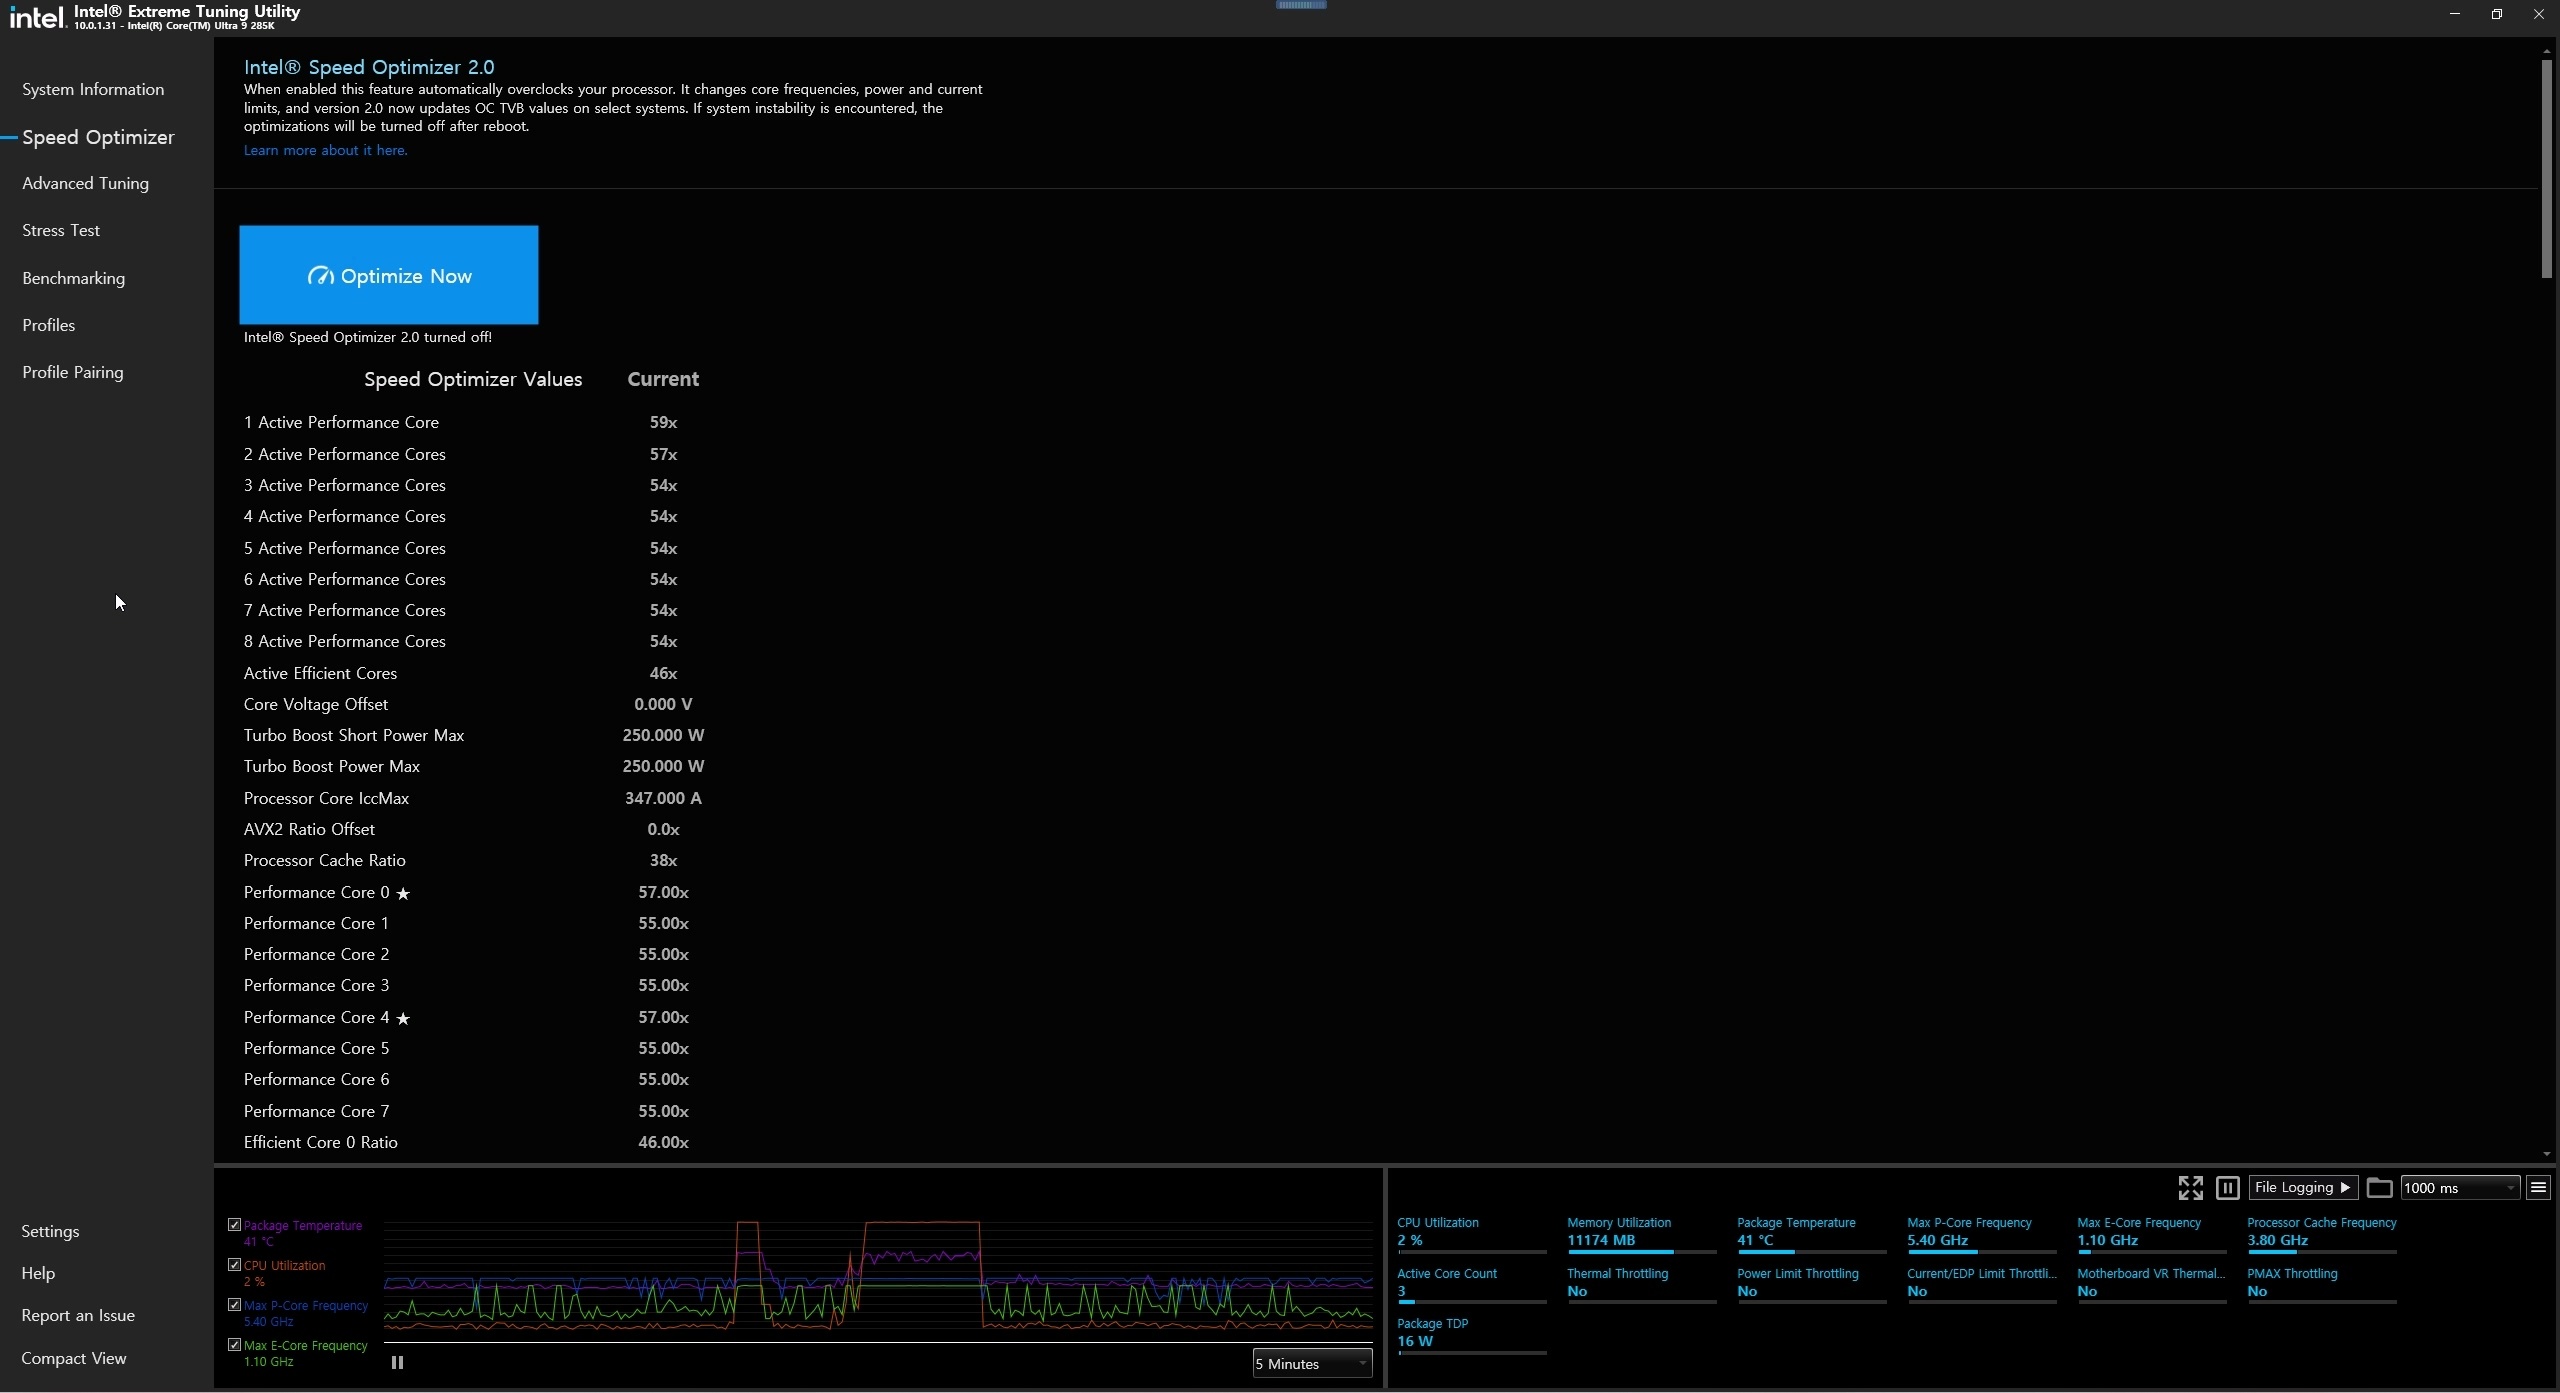The width and height of the screenshot is (2560, 1393).
Task: Click 'Core Voltage Offset' label
Action: (316, 704)
